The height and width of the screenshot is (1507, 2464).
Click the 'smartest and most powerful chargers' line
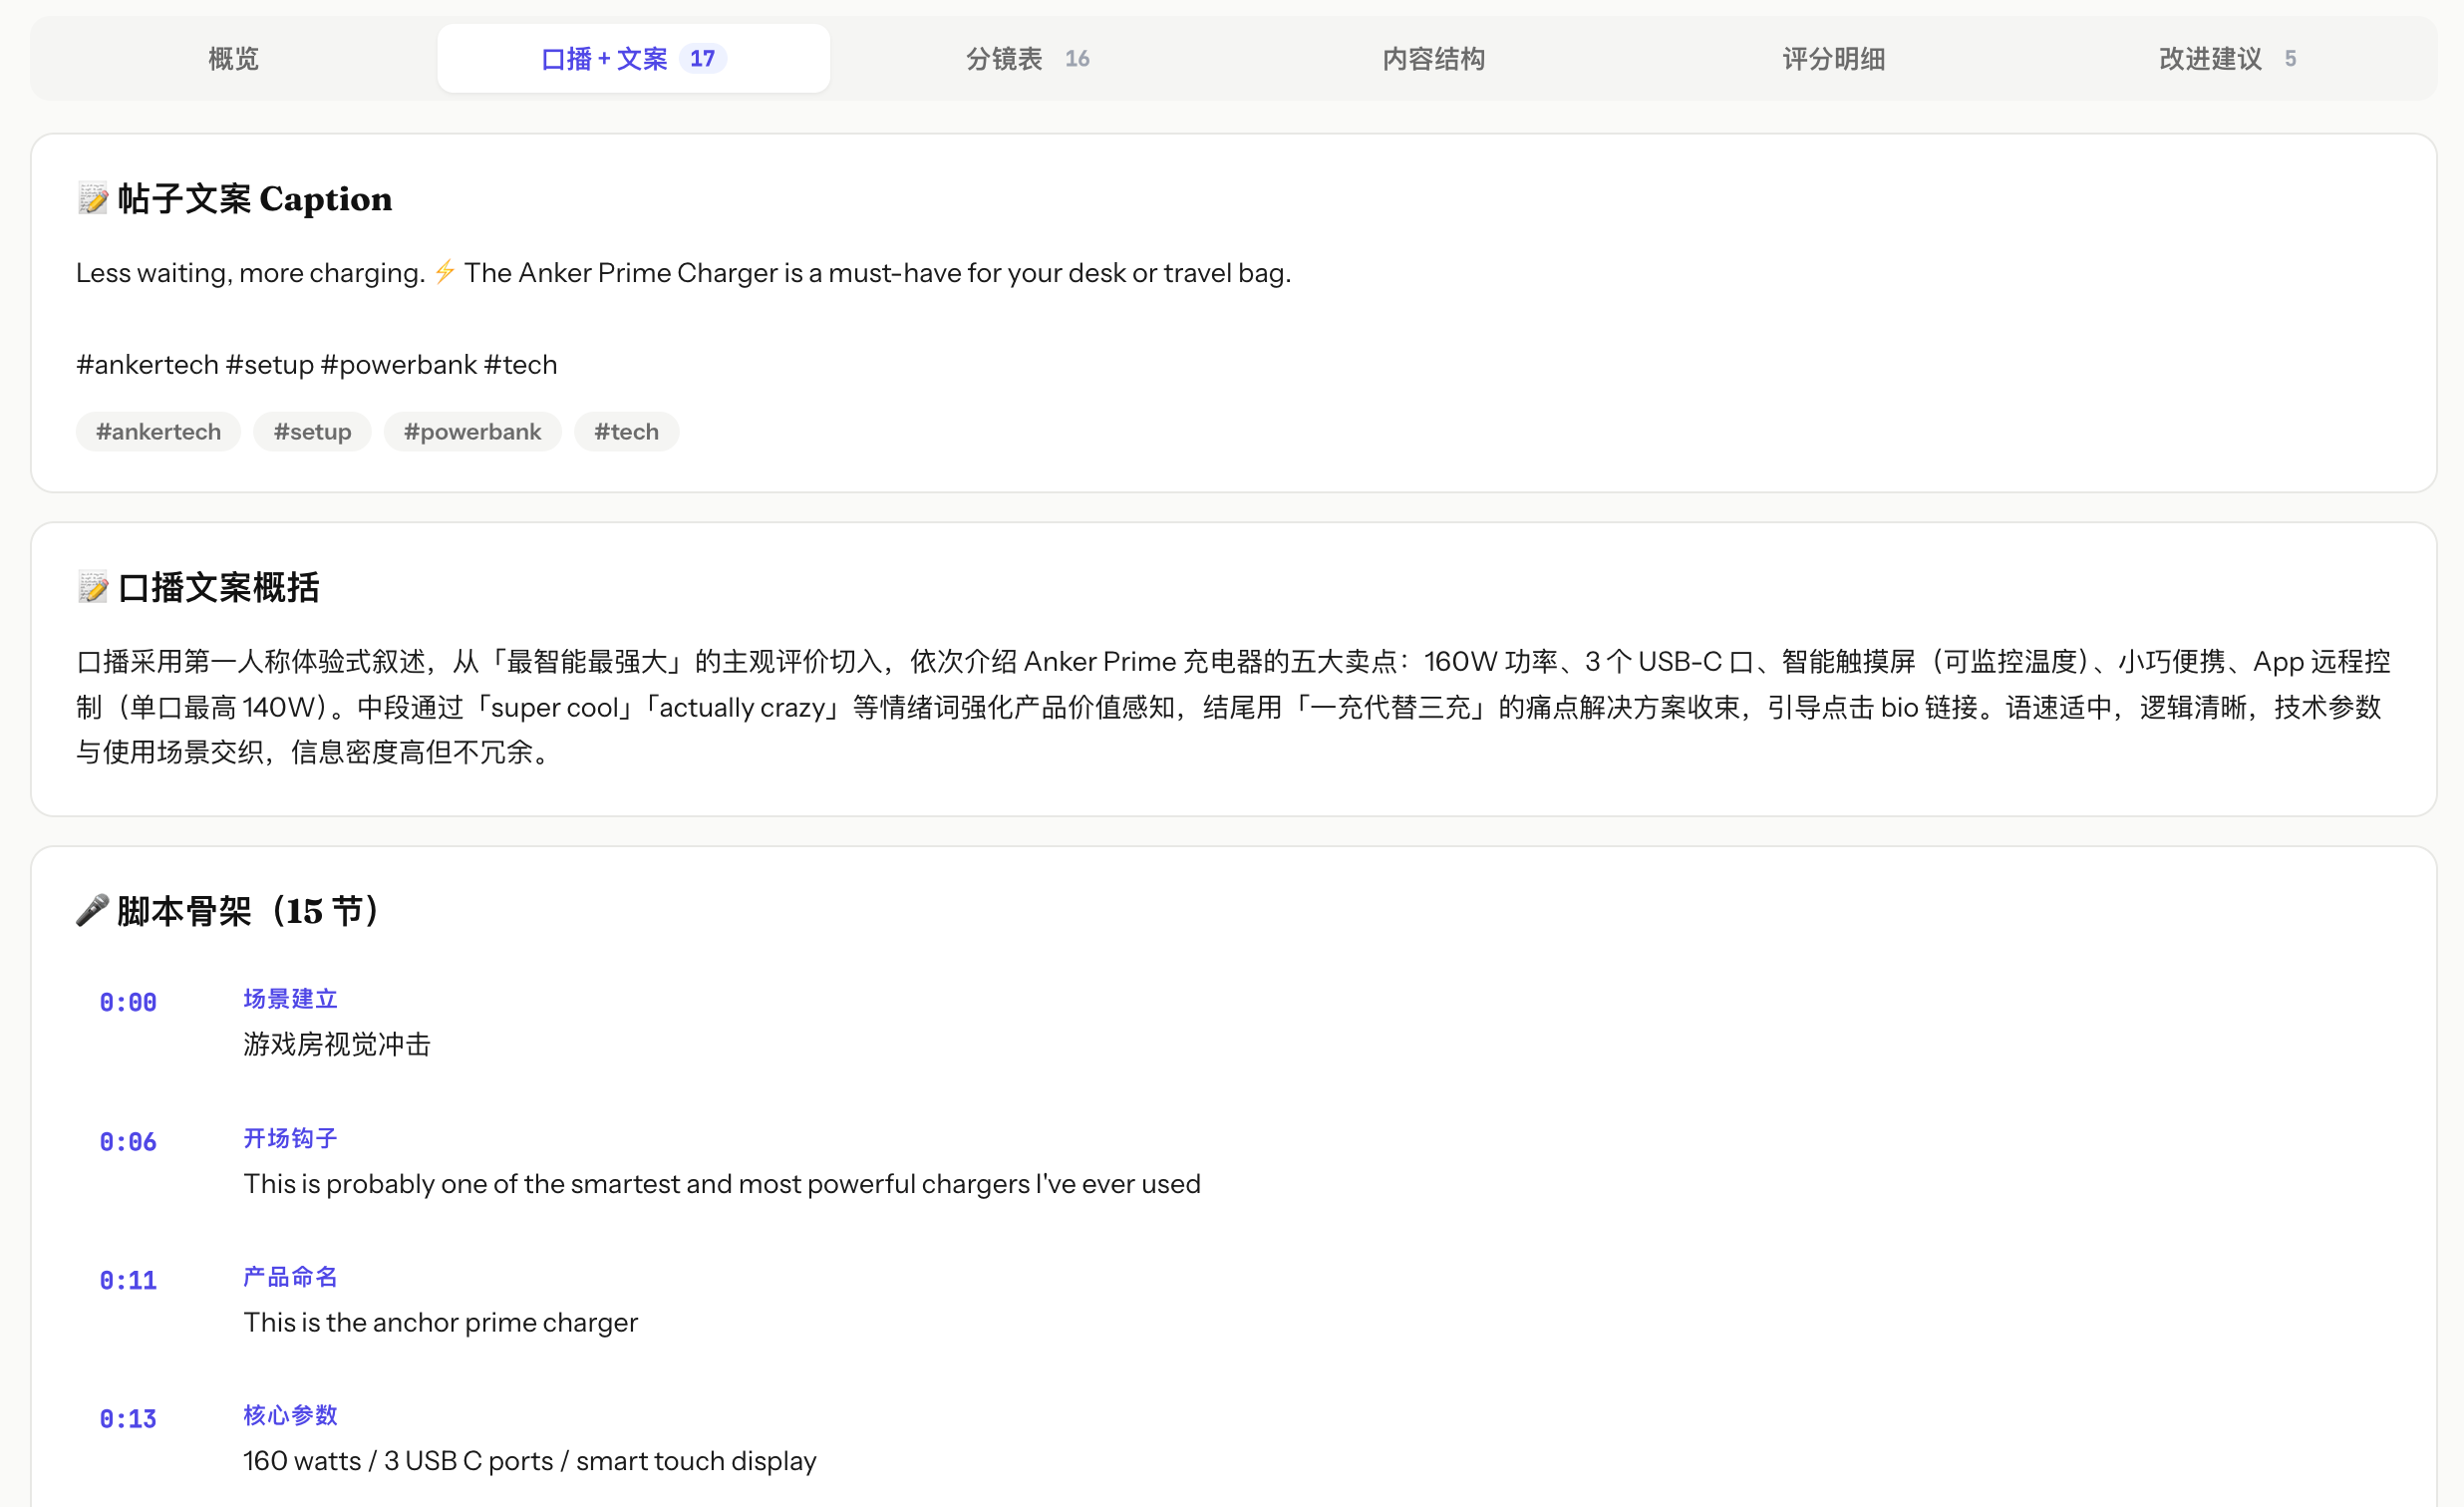tap(722, 1184)
